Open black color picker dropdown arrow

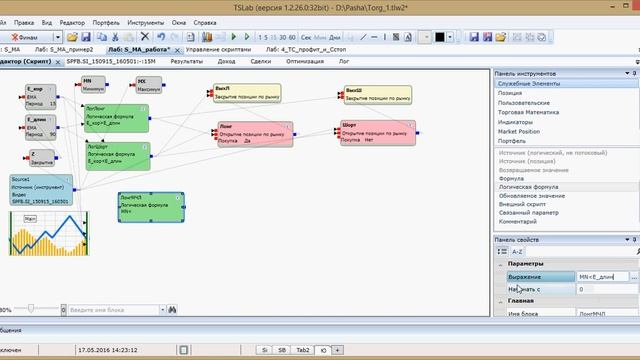(x=449, y=37)
